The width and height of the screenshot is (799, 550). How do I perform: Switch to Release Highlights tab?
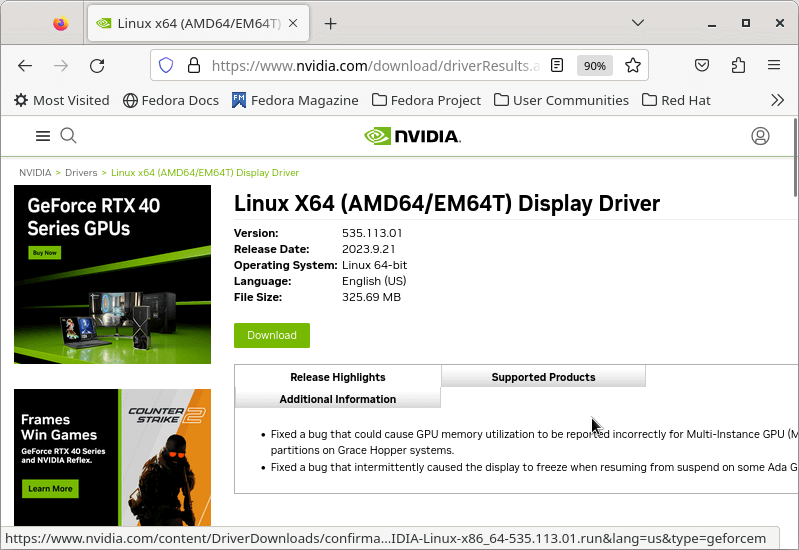(x=337, y=377)
